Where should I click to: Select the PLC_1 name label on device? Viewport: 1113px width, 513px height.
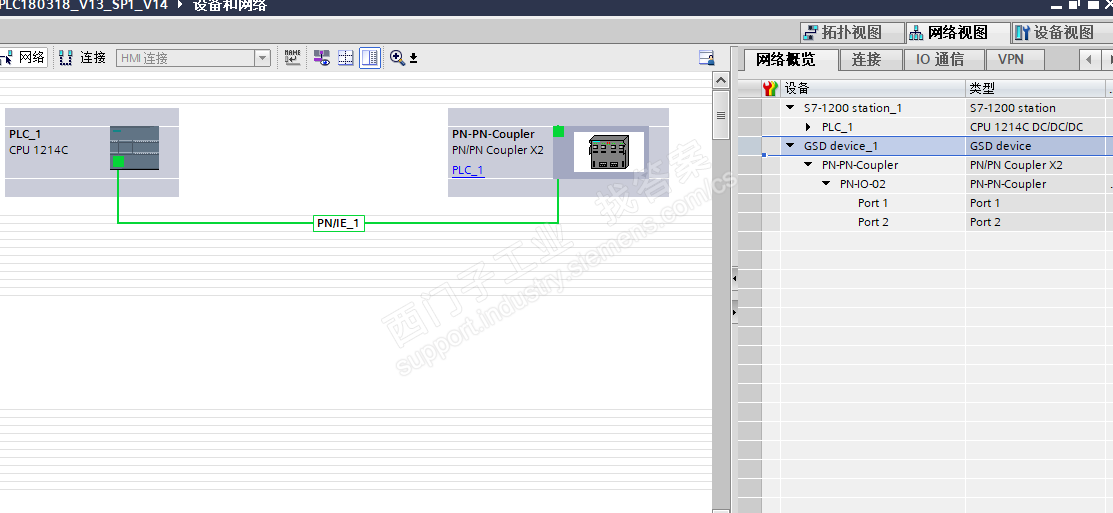[25, 134]
